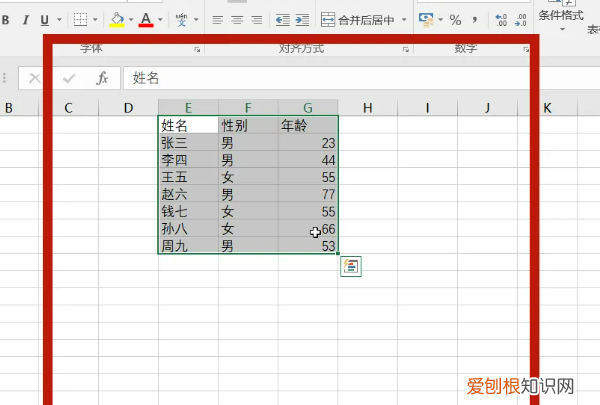Image resolution: width=600 pixels, height=405 pixels.
Task: Apply red font color
Action: (x=146, y=20)
